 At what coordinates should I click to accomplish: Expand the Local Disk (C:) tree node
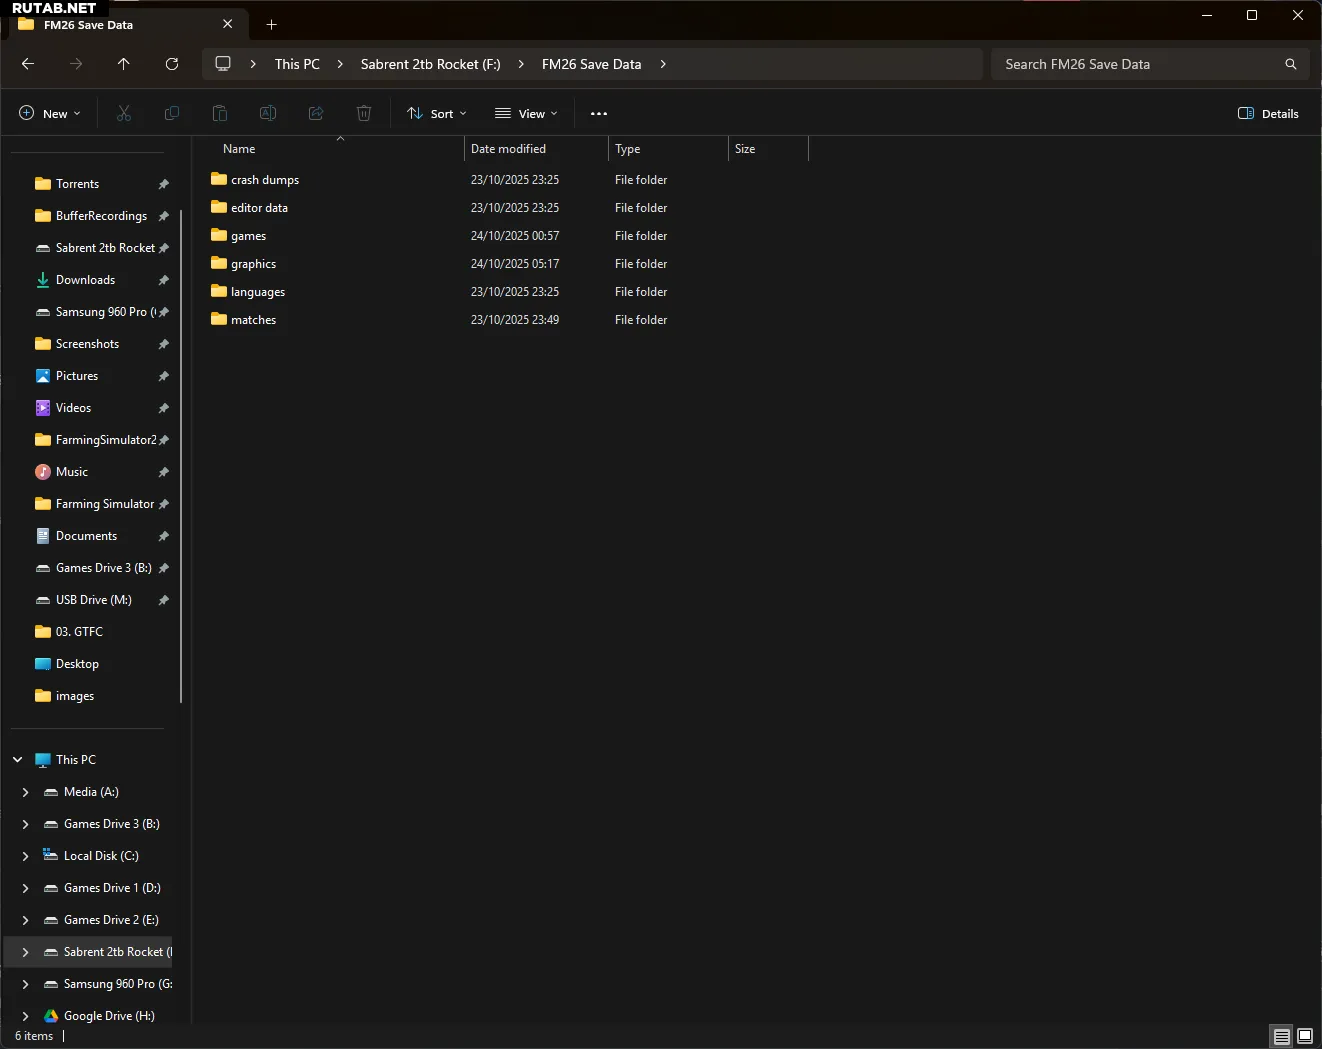26,856
